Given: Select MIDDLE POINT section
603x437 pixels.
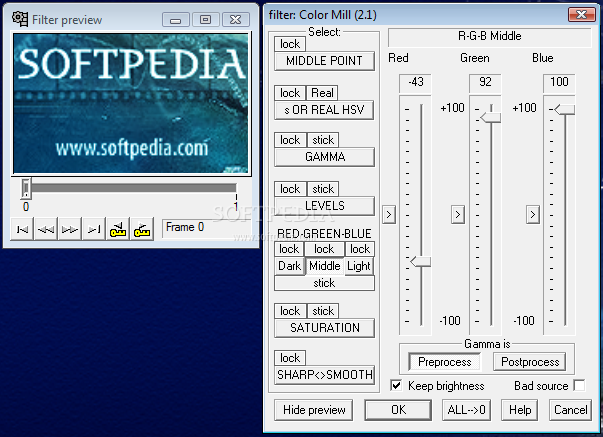Looking at the screenshot, I should pyautogui.click(x=324, y=61).
